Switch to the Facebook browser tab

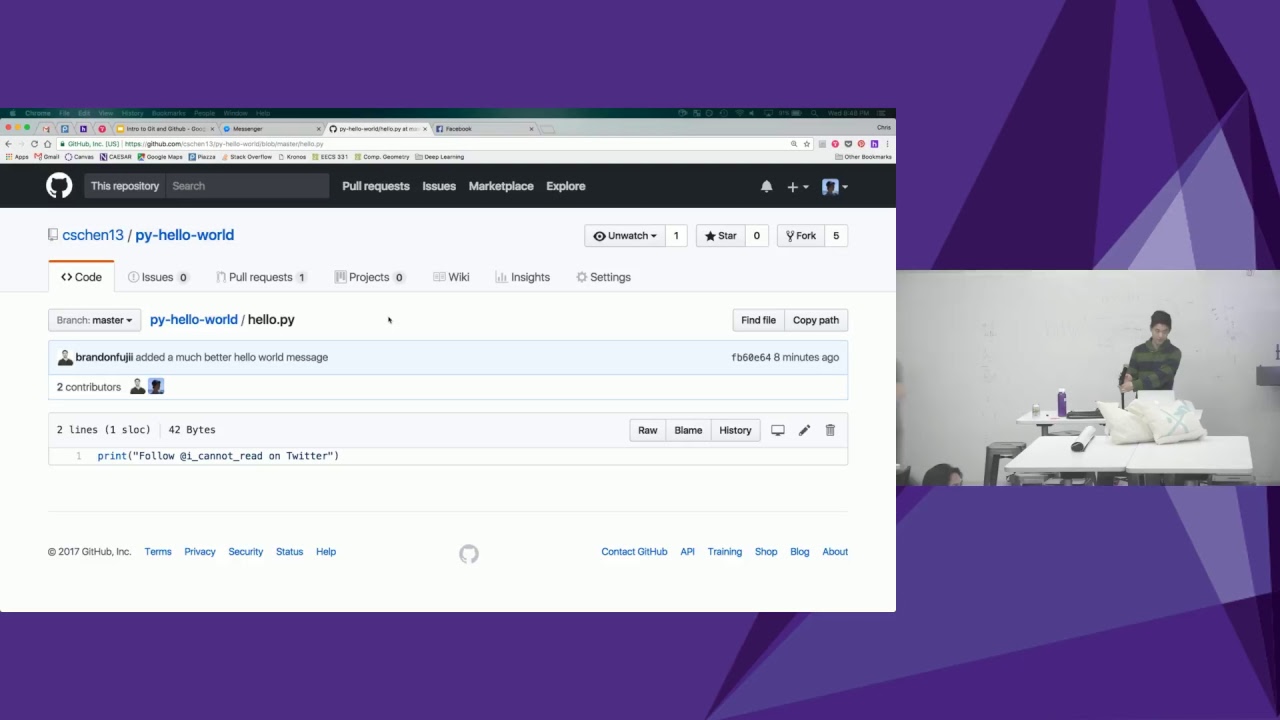[x=482, y=129]
